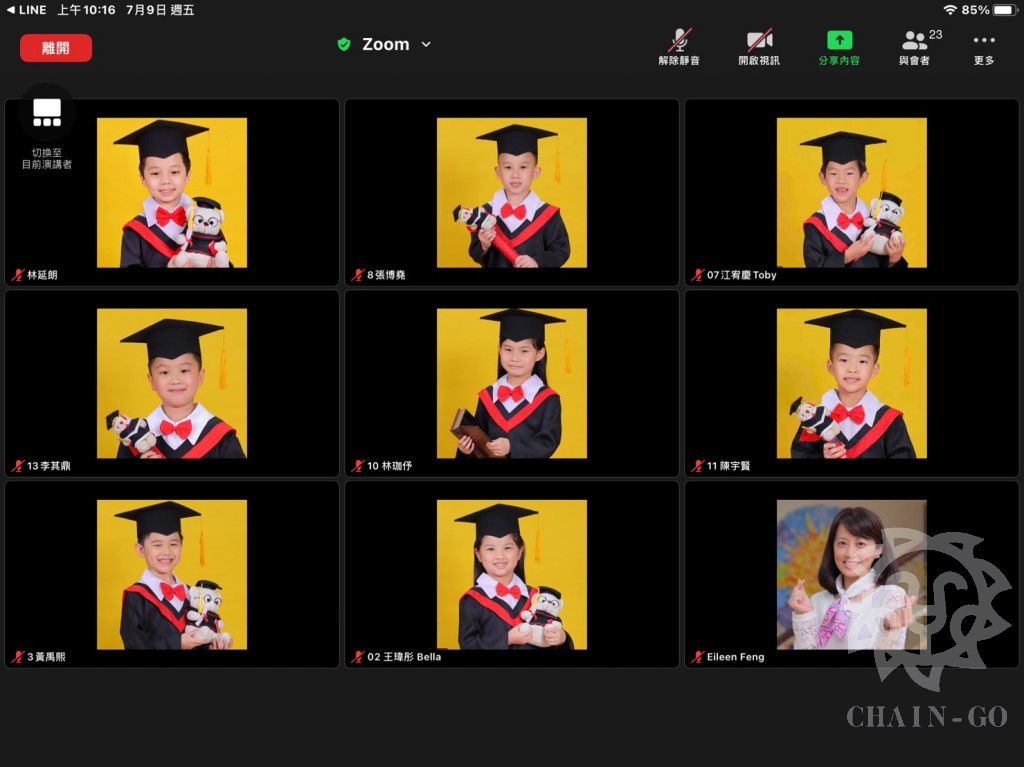The height and width of the screenshot is (767, 1024).
Task: Select 8張博堯's video tile photo
Action: coord(512,193)
